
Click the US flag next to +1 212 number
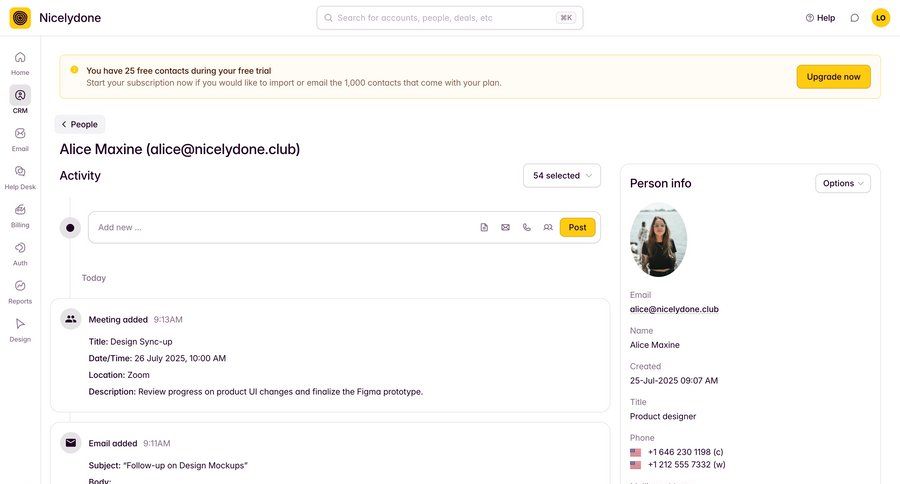[x=635, y=465]
